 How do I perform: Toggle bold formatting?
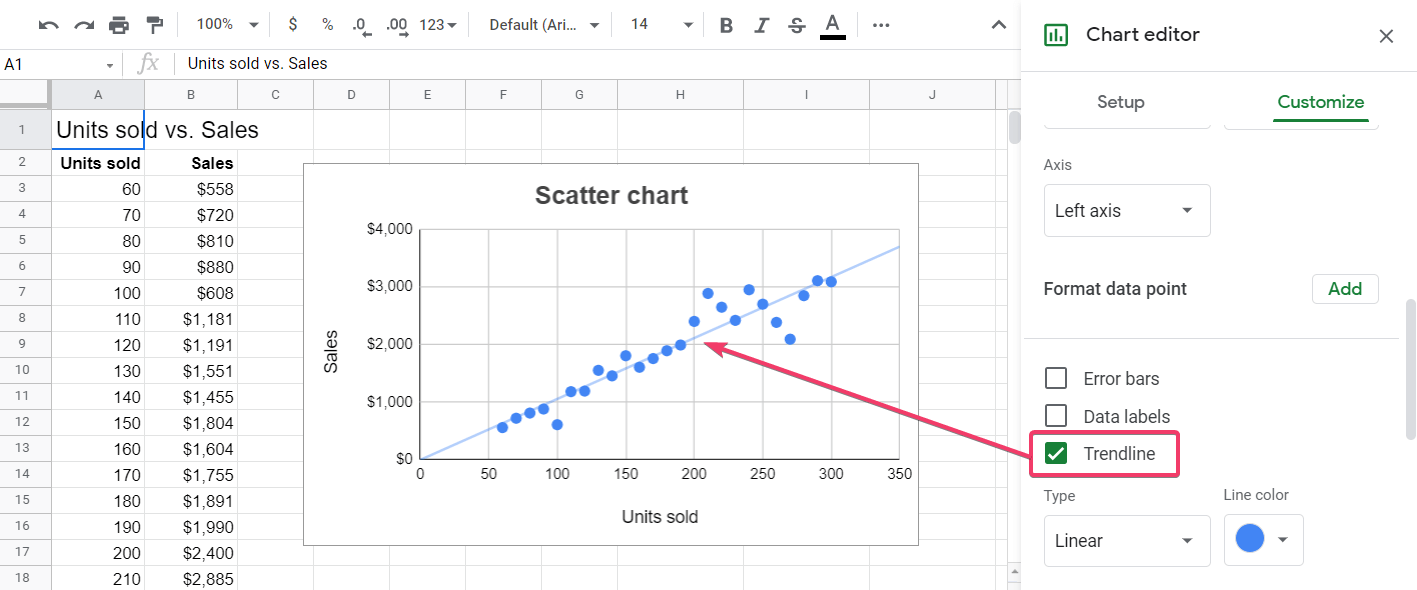(726, 24)
